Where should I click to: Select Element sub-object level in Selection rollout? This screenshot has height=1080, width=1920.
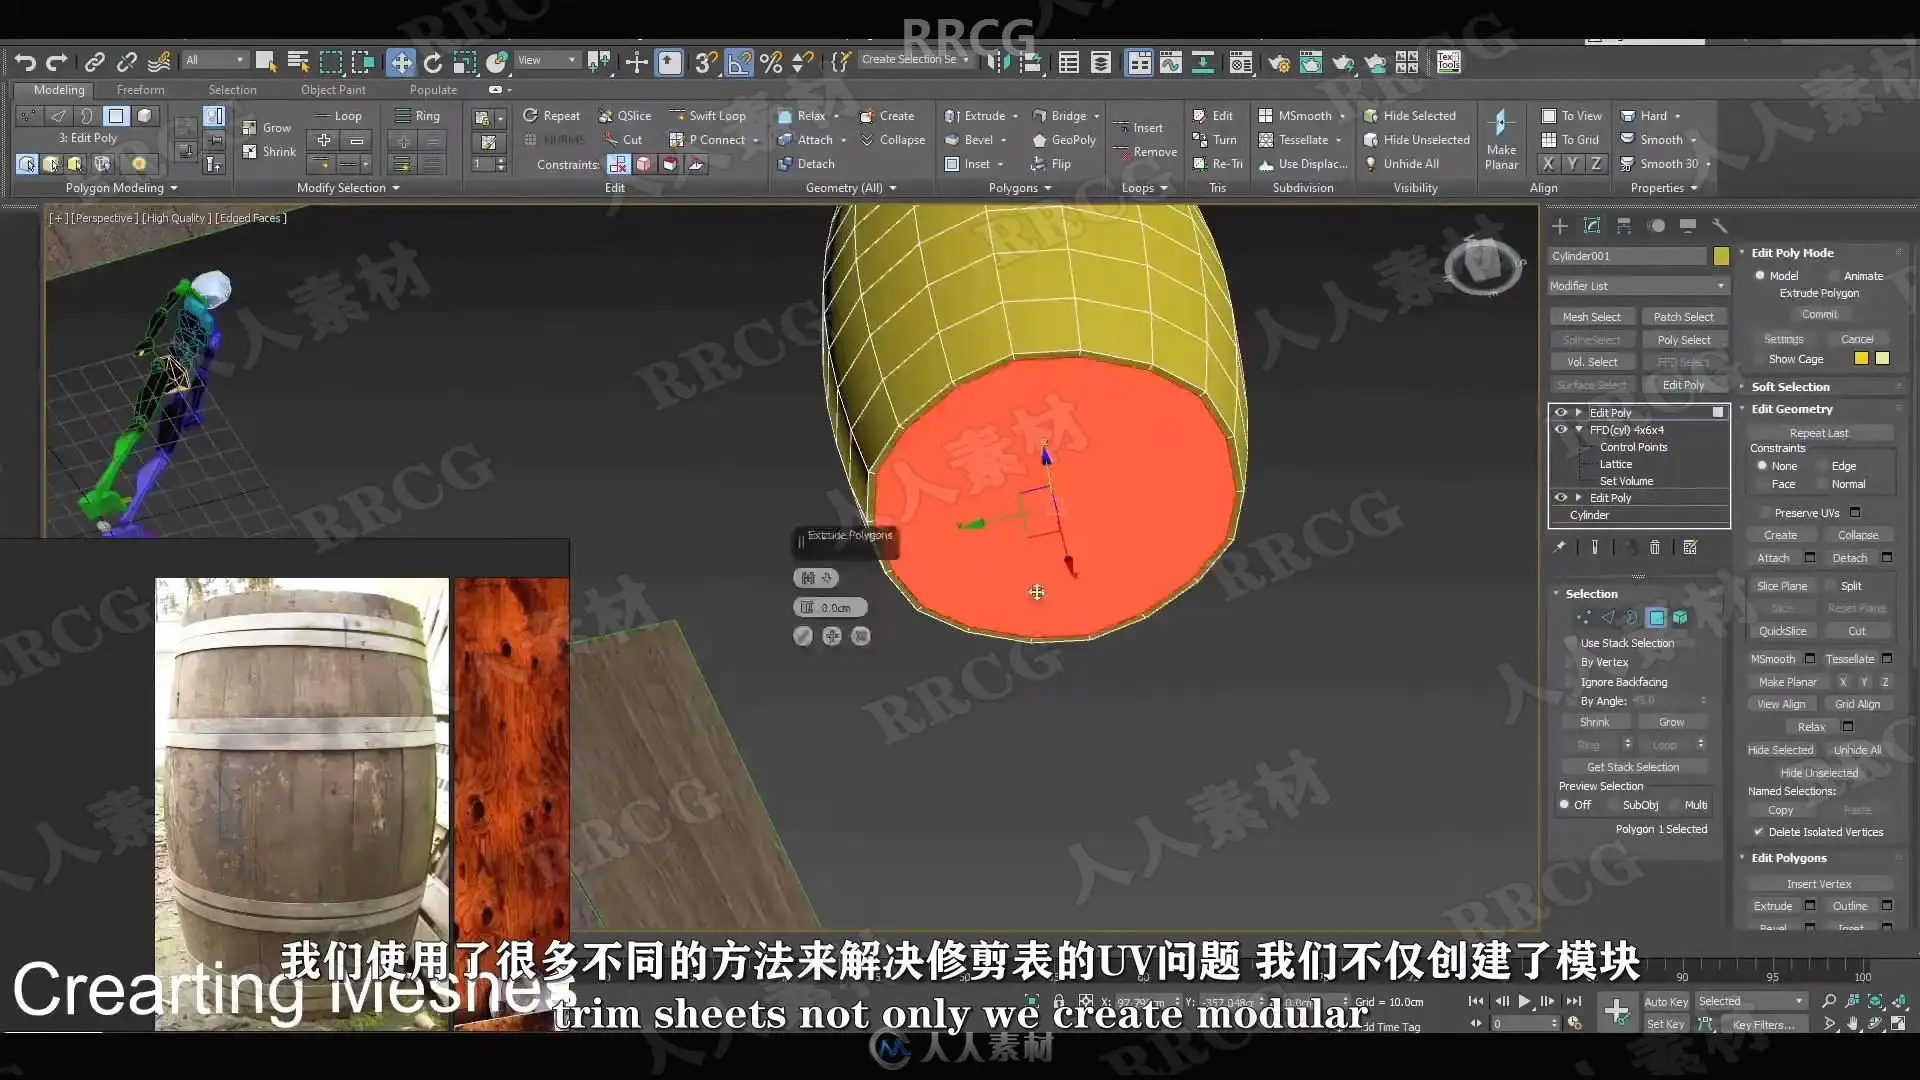click(1680, 618)
